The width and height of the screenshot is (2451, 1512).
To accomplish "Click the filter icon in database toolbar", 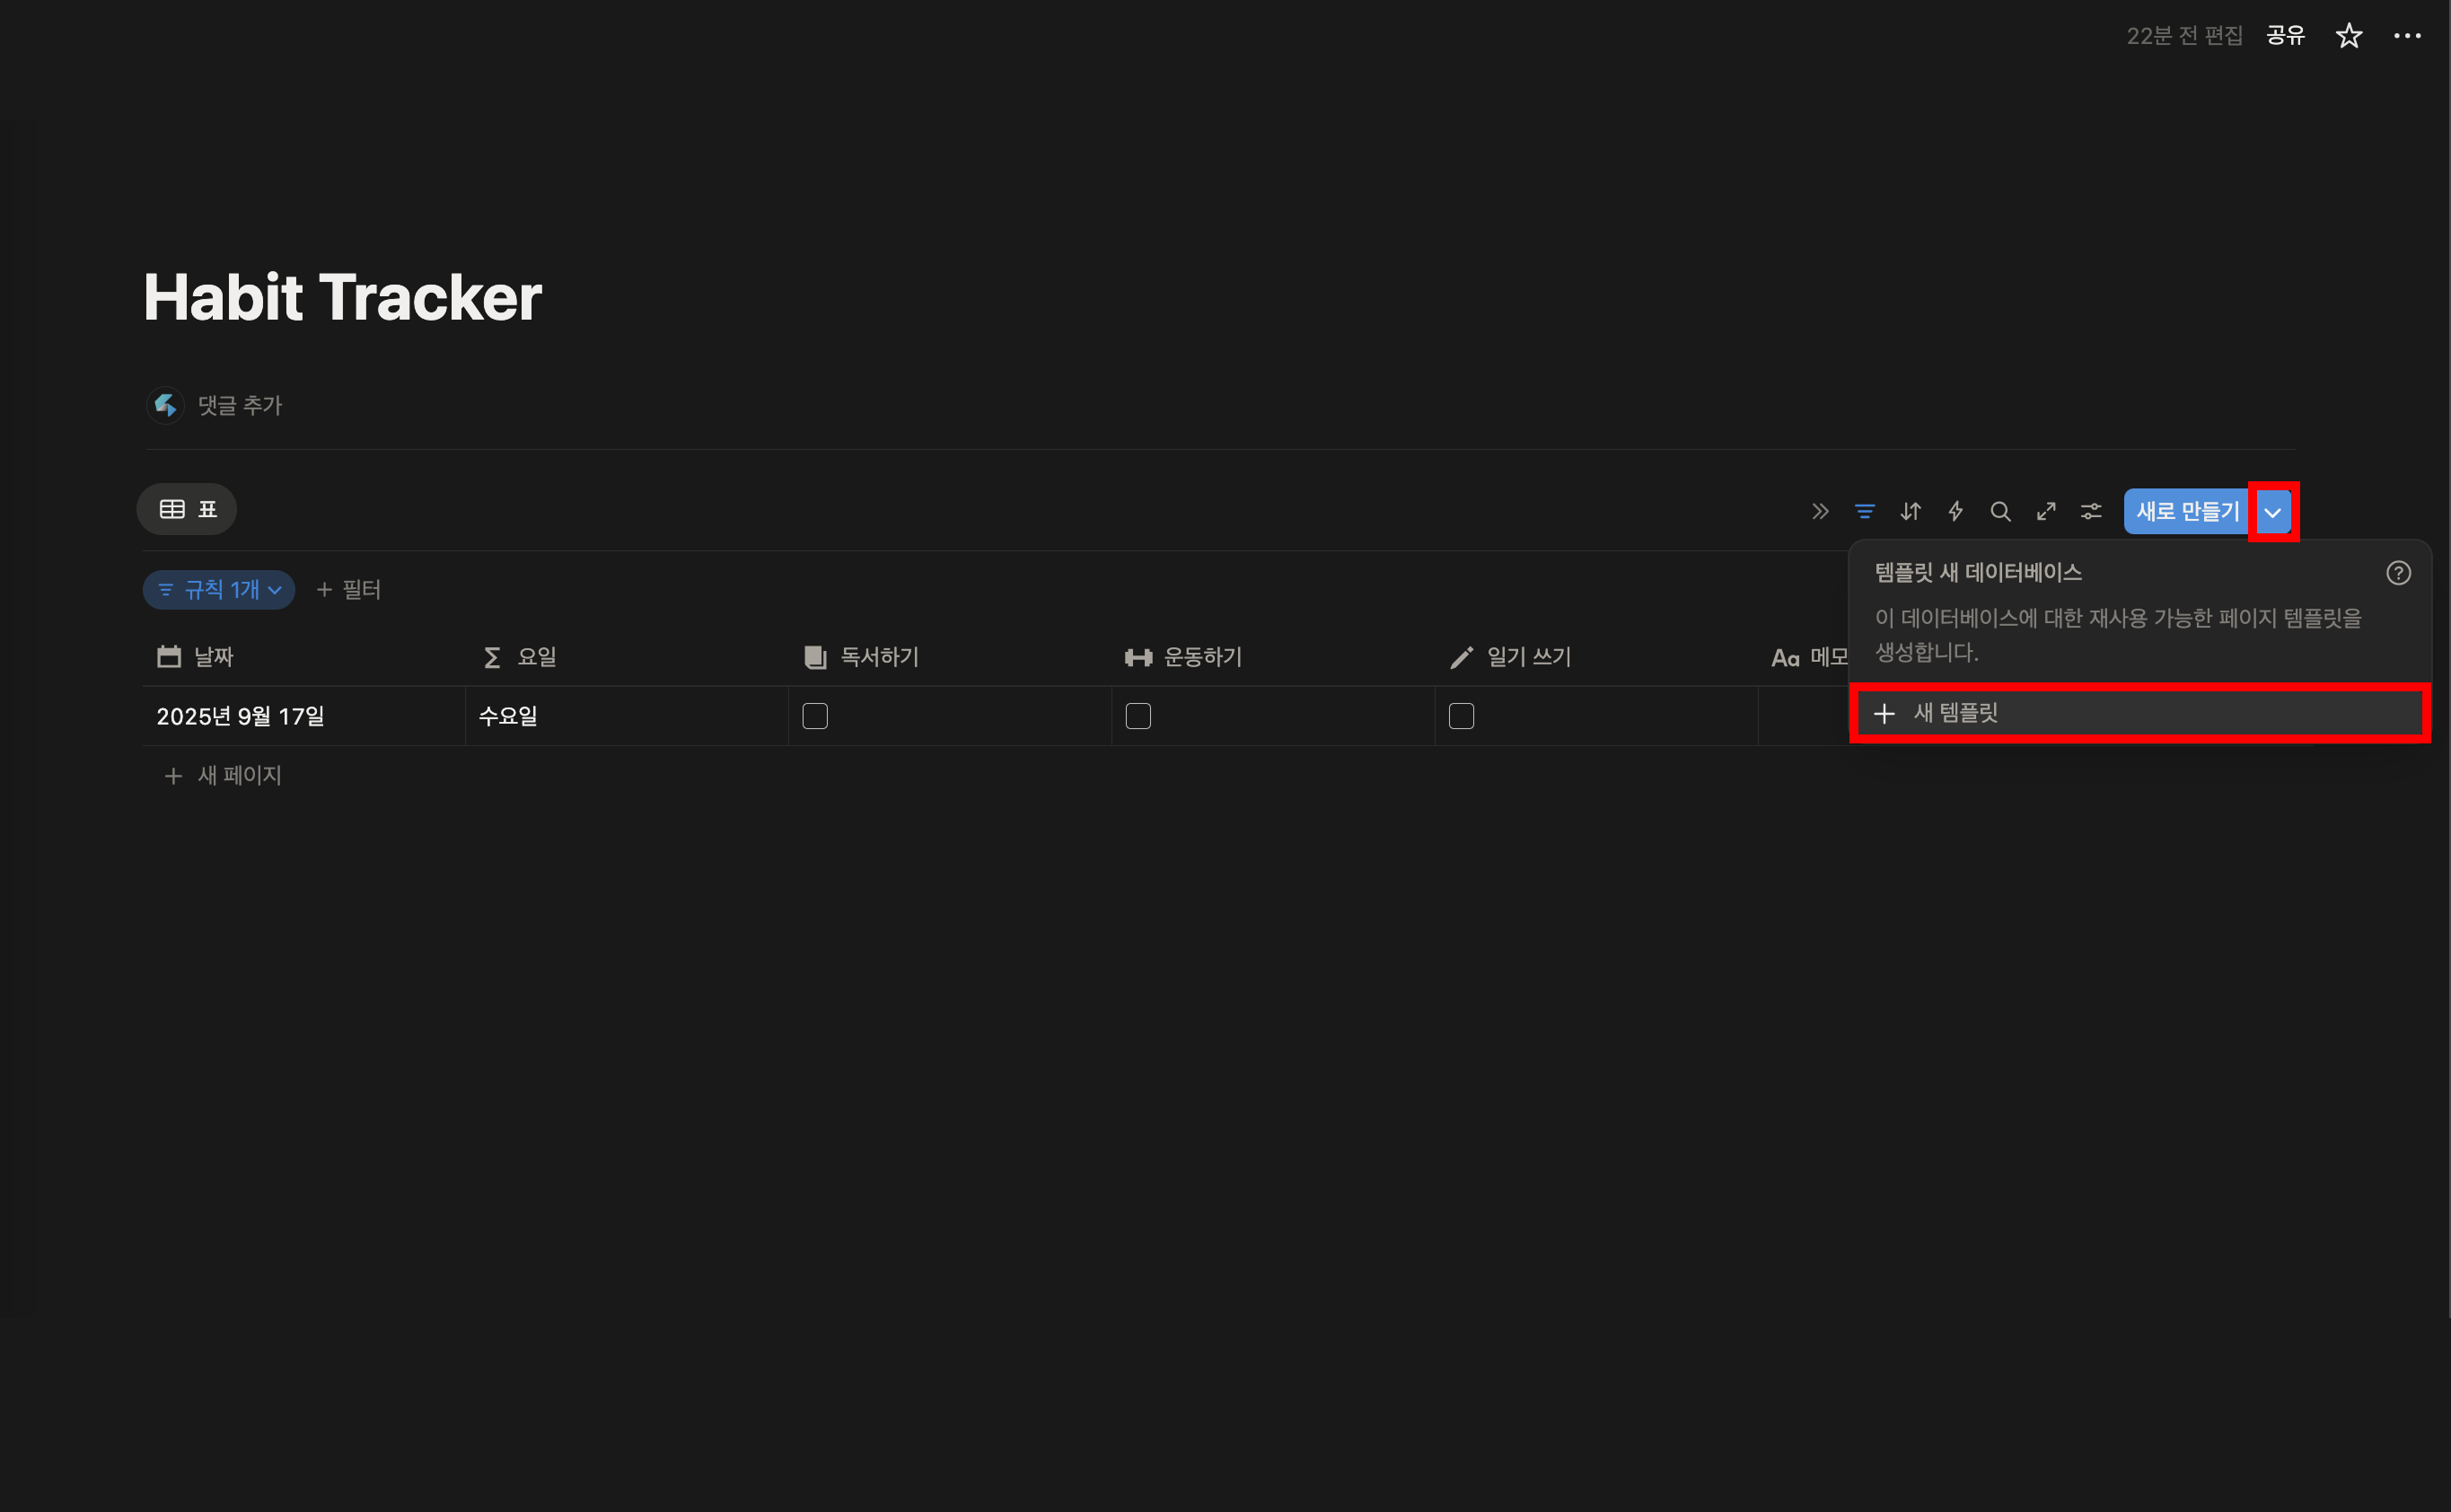I will click(1864, 512).
